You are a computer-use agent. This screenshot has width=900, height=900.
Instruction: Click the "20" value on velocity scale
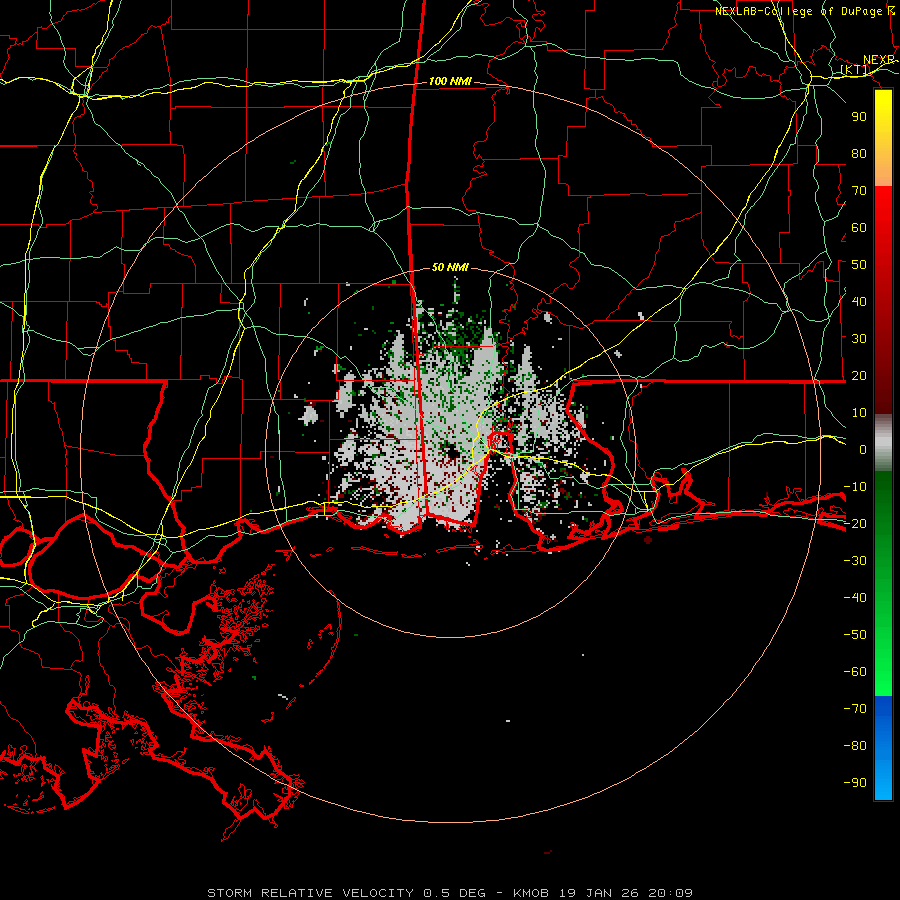click(859, 376)
